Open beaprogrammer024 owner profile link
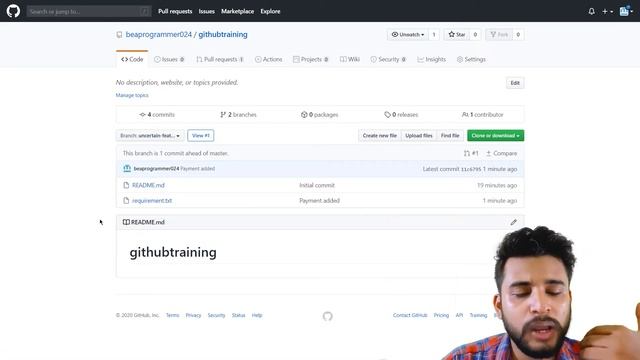 click(159, 34)
